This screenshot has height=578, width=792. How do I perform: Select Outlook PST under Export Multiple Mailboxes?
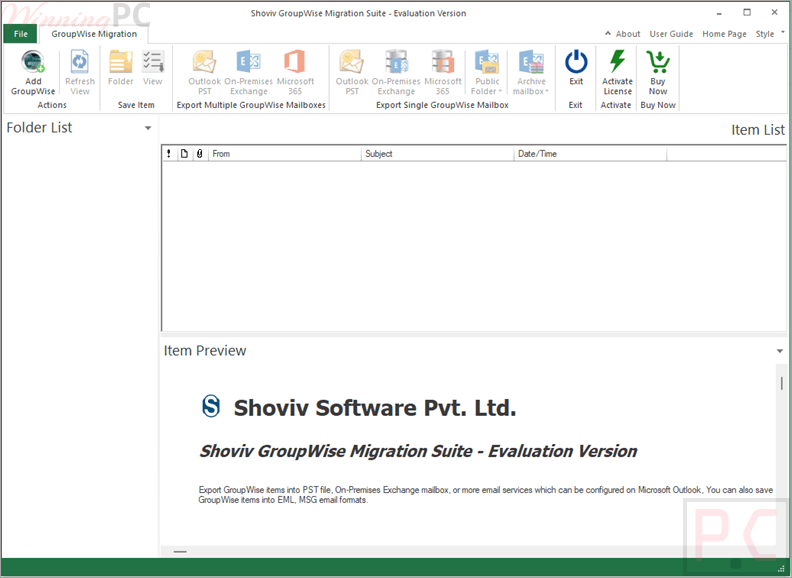coord(205,72)
